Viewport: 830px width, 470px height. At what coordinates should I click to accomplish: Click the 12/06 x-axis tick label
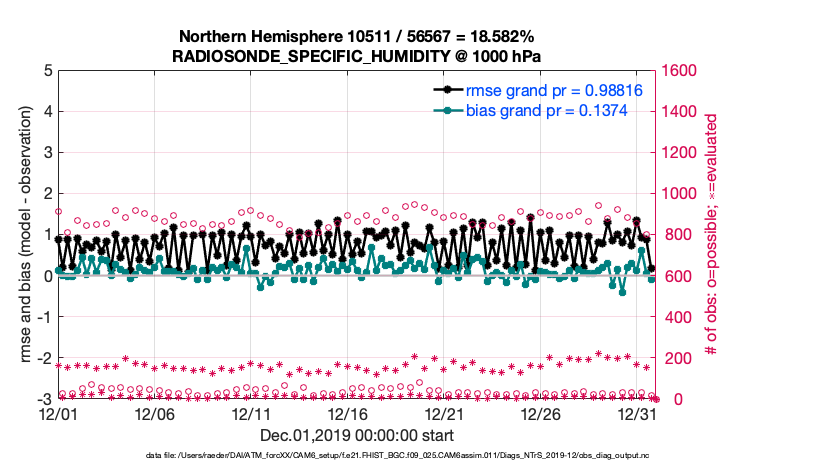point(155,413)
